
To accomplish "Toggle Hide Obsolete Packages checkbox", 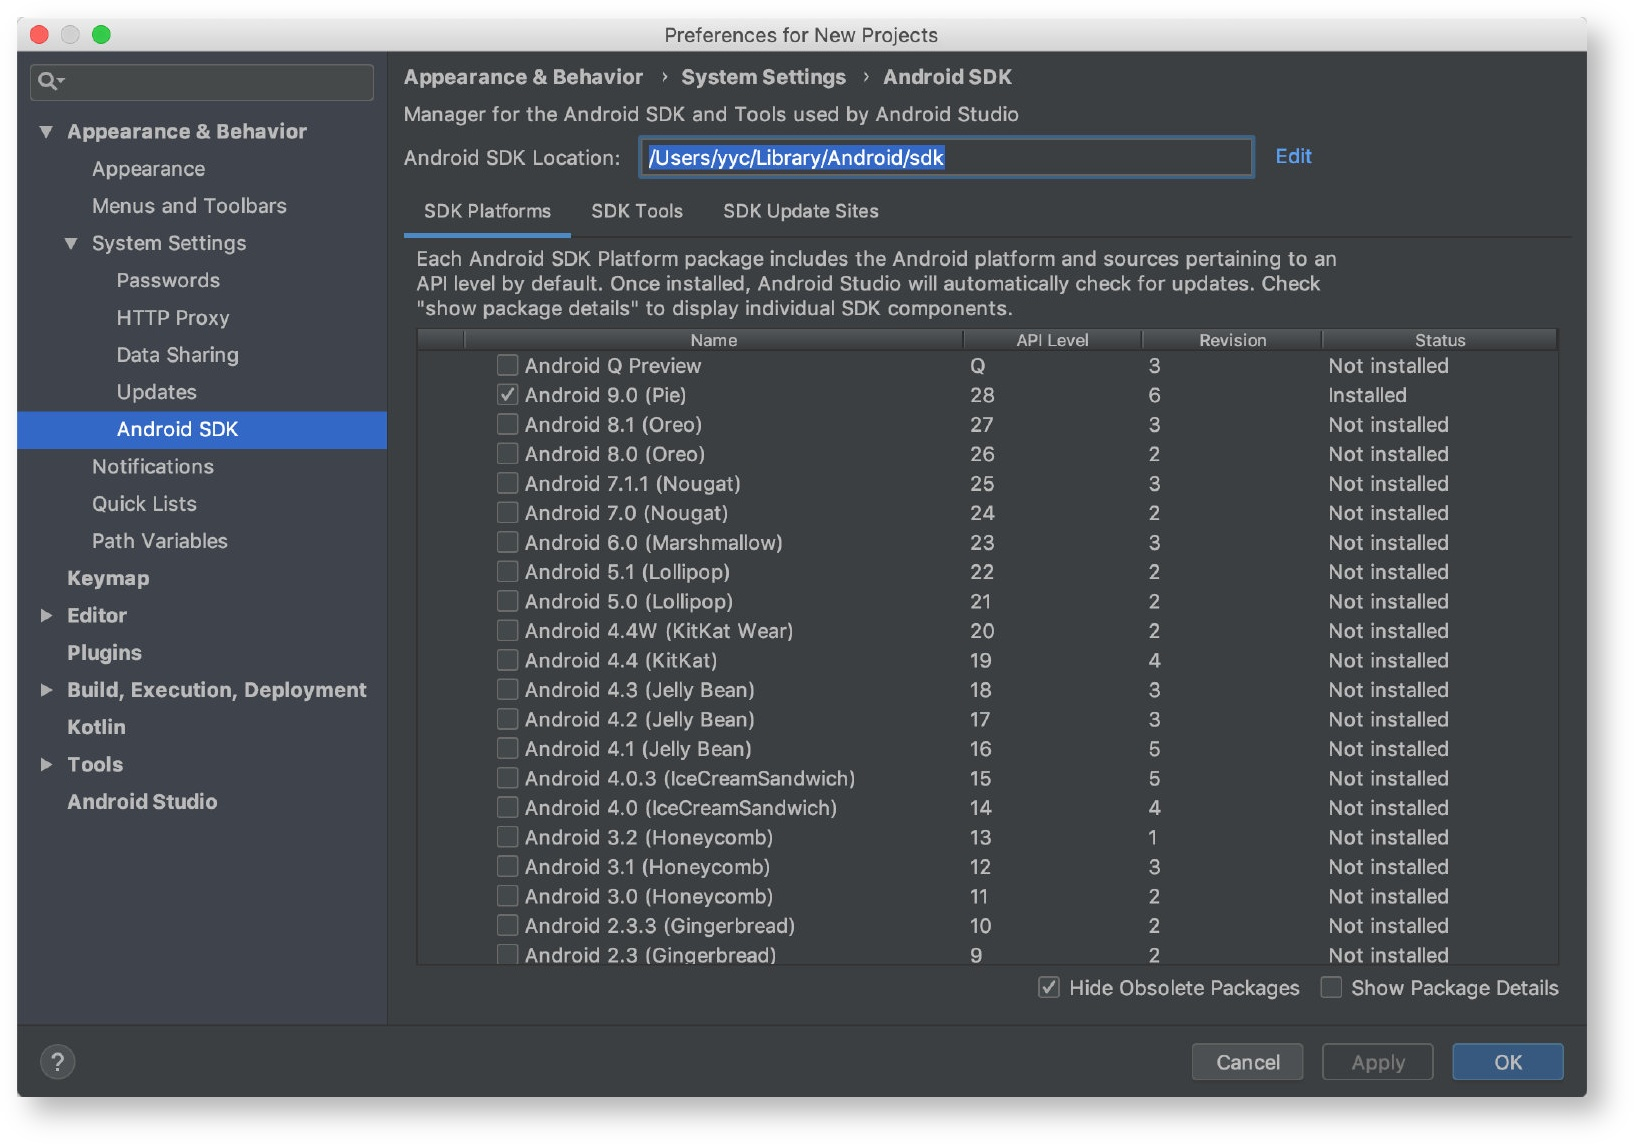I will 1049,987.
